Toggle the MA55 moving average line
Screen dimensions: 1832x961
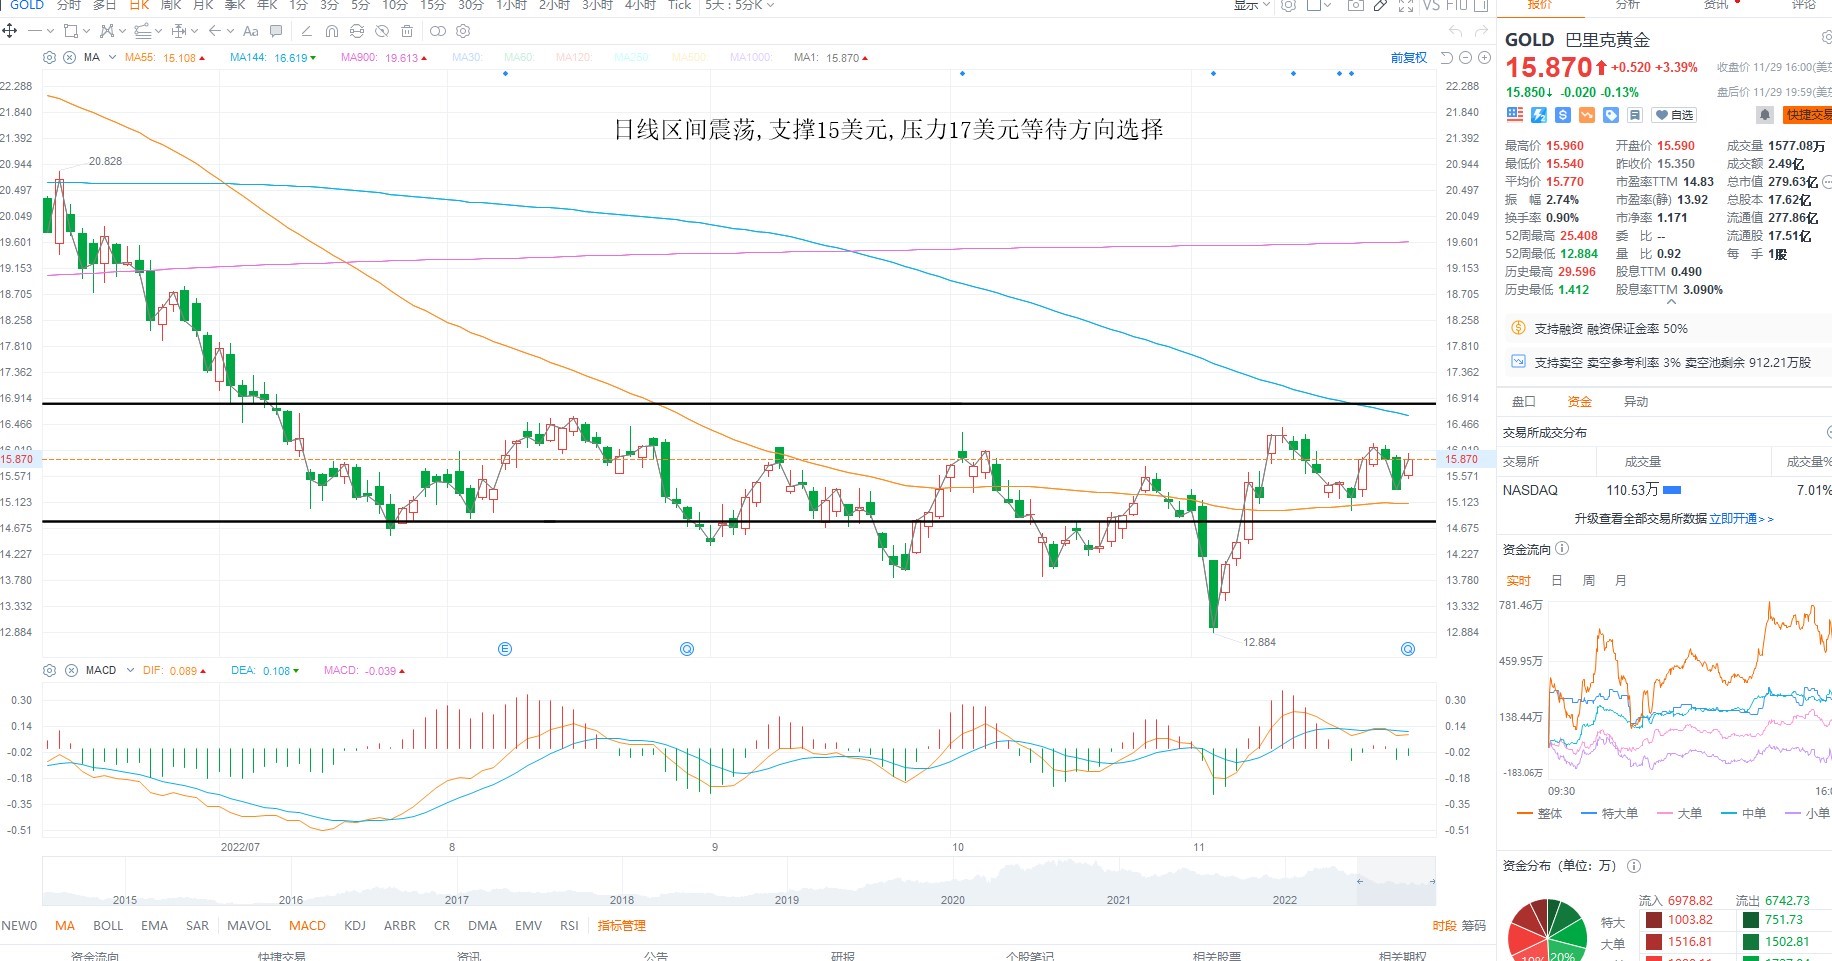165,58
